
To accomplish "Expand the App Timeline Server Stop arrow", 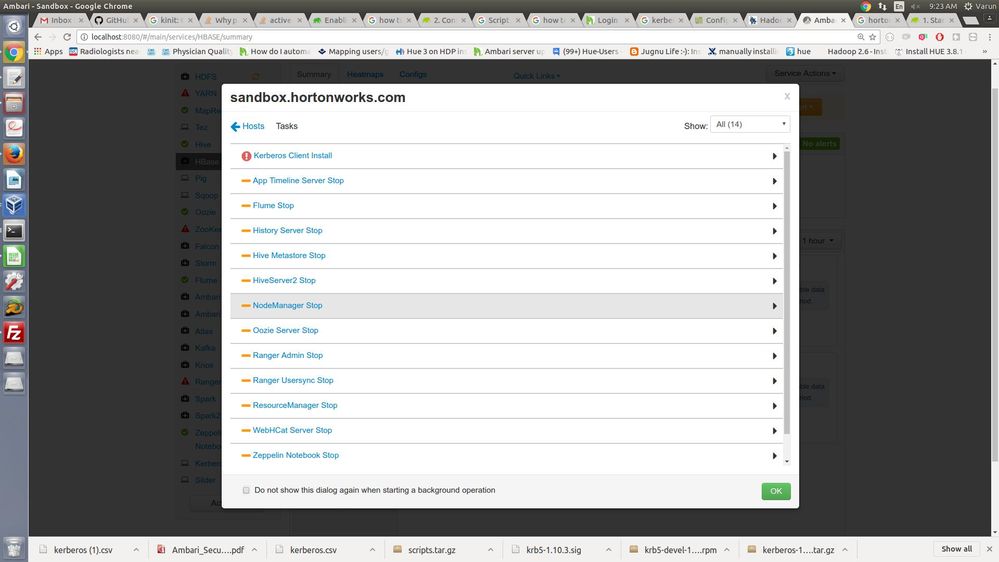I will [x=774, y=181].
